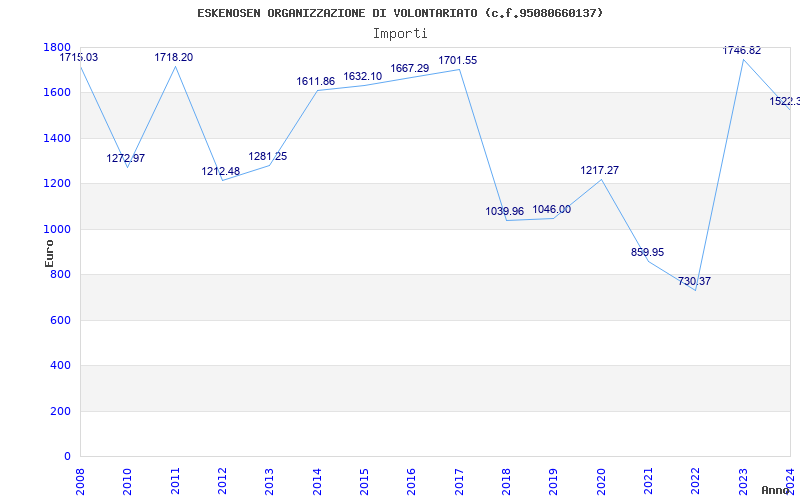
Task: Select the 730.37 data label
Action: pos(694,281)
